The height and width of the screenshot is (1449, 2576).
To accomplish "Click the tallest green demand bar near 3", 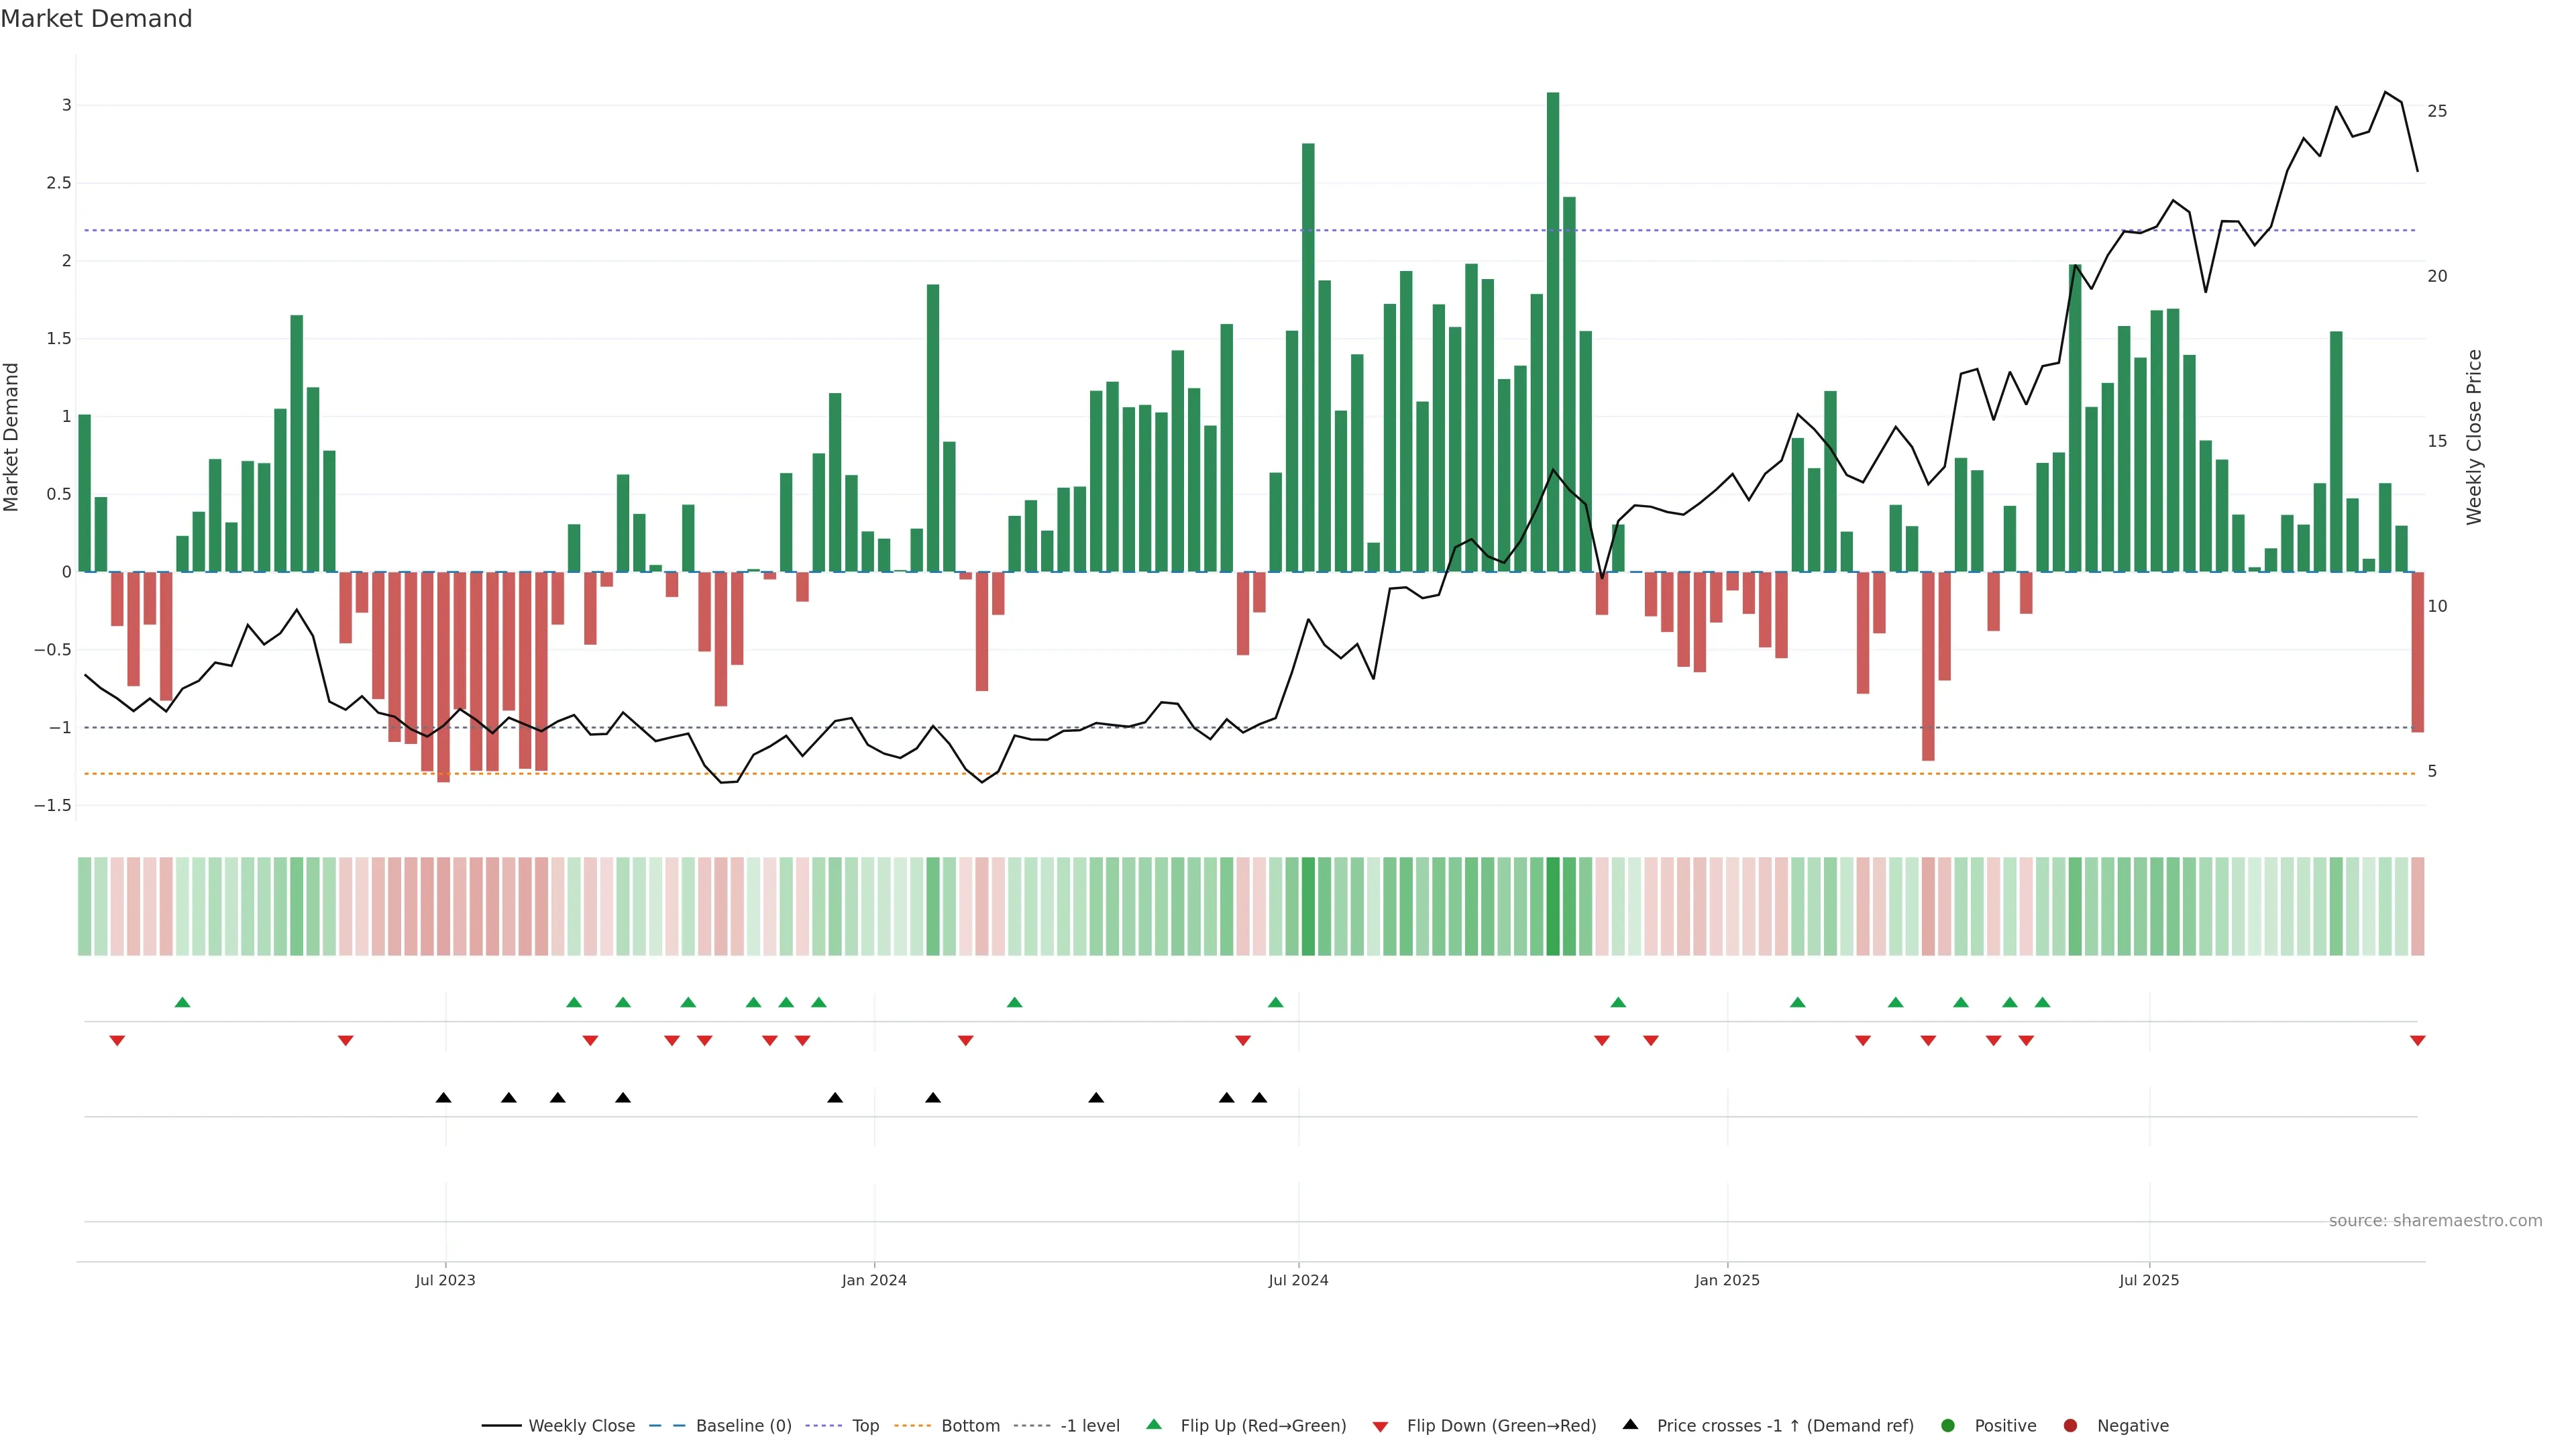I will coord(1552,330).
